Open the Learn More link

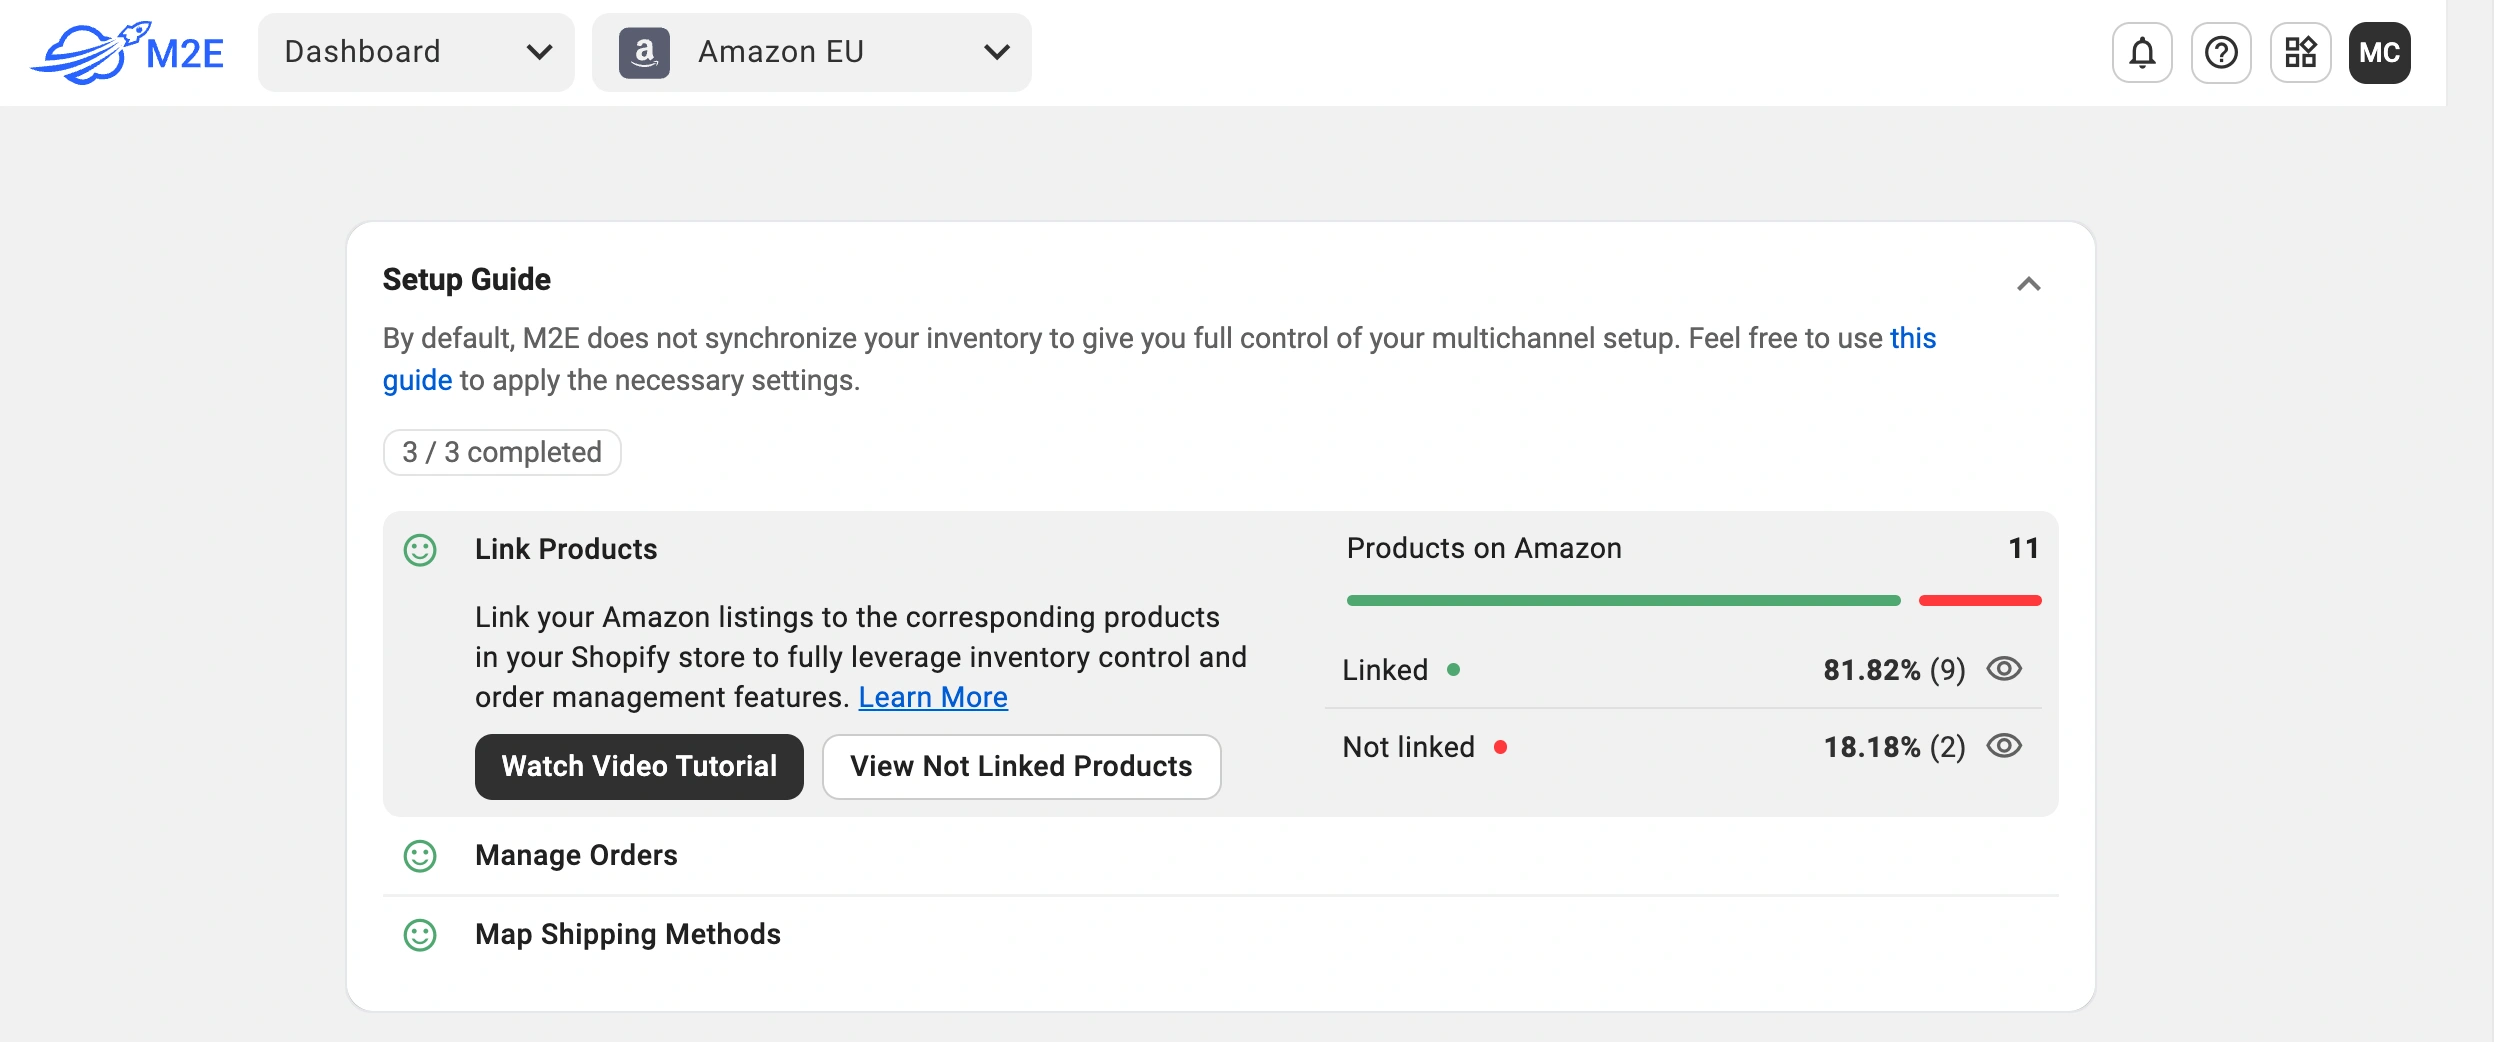click(x=933, y=697)
